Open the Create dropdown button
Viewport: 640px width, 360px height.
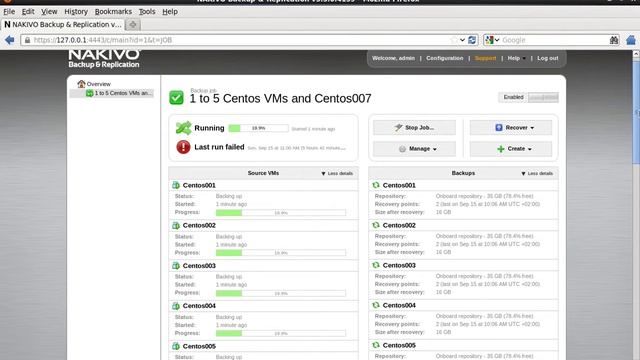(511, 149)
